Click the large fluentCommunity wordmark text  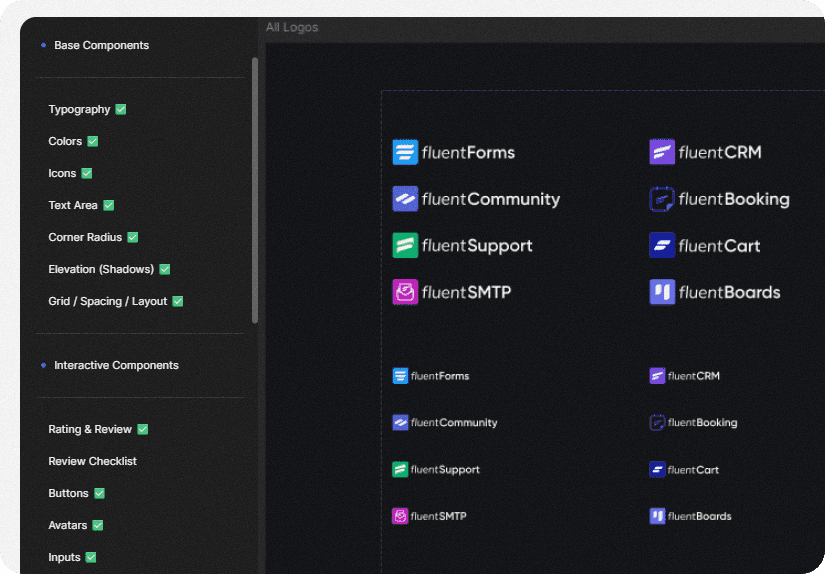tap(491, 199)
